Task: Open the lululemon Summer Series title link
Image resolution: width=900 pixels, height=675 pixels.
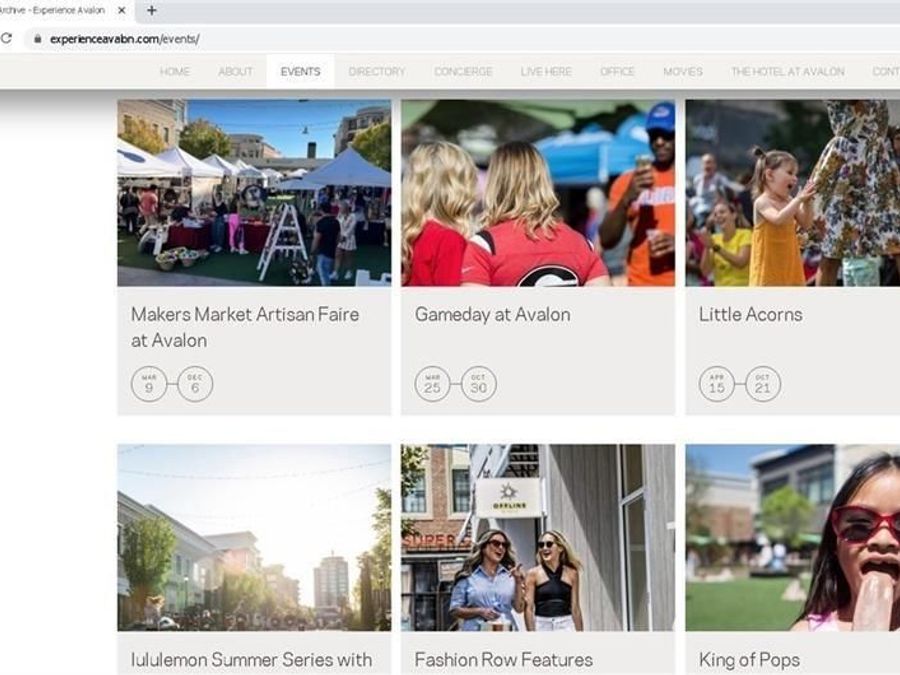Action: [251, 660]
